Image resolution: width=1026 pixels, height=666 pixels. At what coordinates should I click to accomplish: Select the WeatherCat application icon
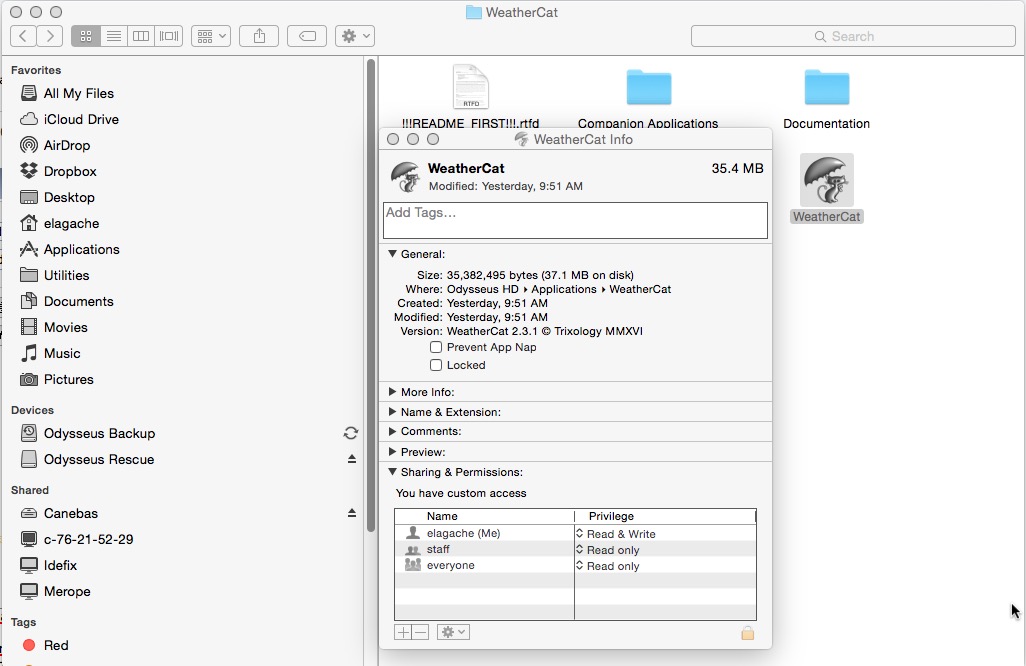pos(826,188)
